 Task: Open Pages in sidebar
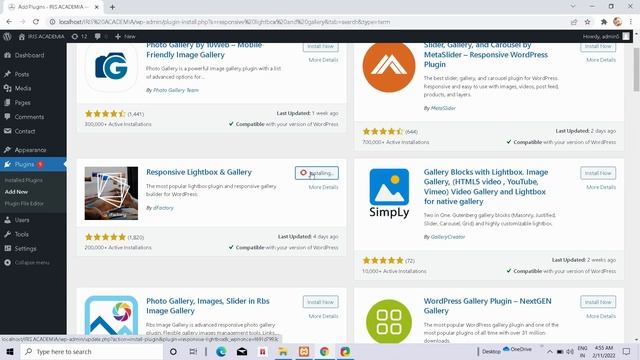point(22,103)
